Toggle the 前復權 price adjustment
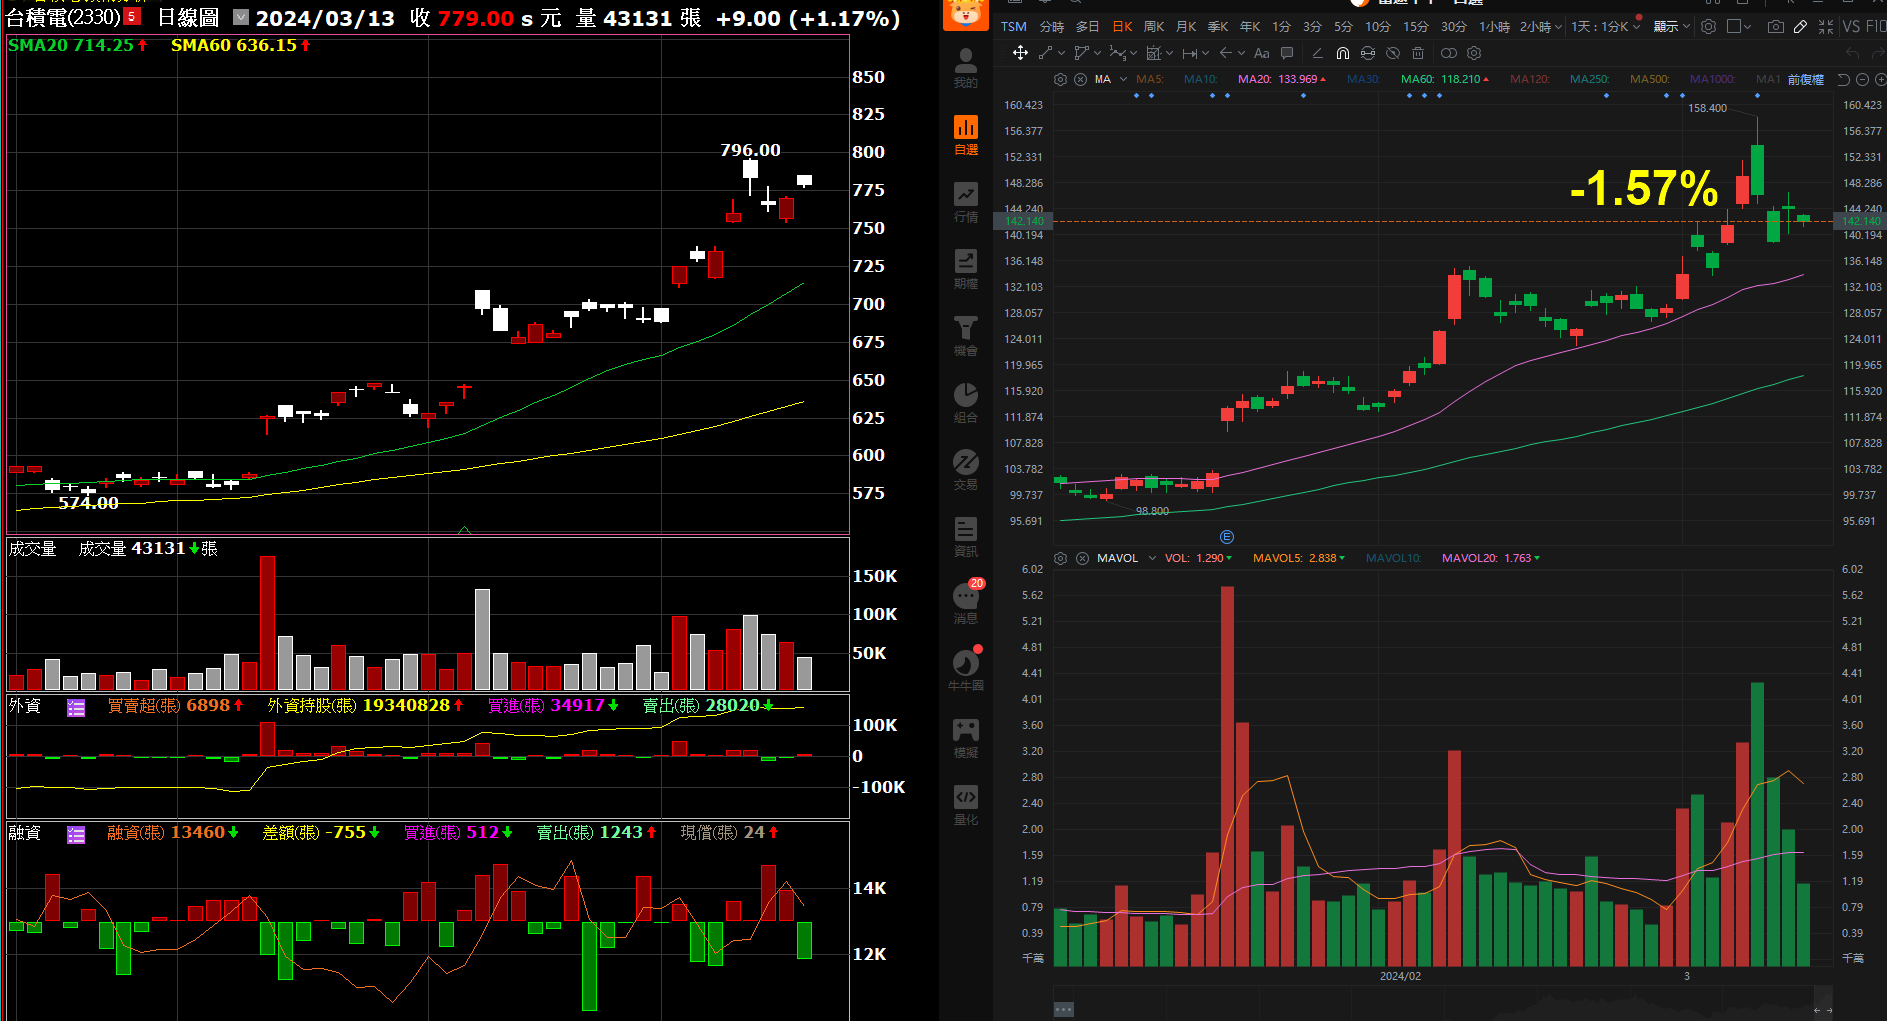The height and width of the screenshot is (1021, 1887). click(1805, 79)
